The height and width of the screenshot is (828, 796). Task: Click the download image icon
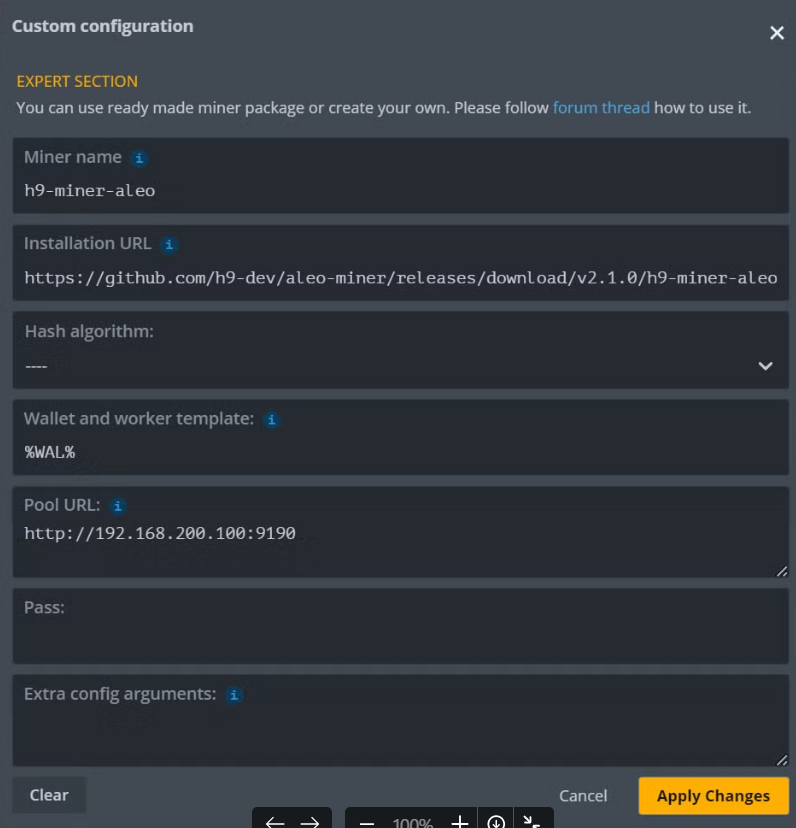[x=496, y=822]
